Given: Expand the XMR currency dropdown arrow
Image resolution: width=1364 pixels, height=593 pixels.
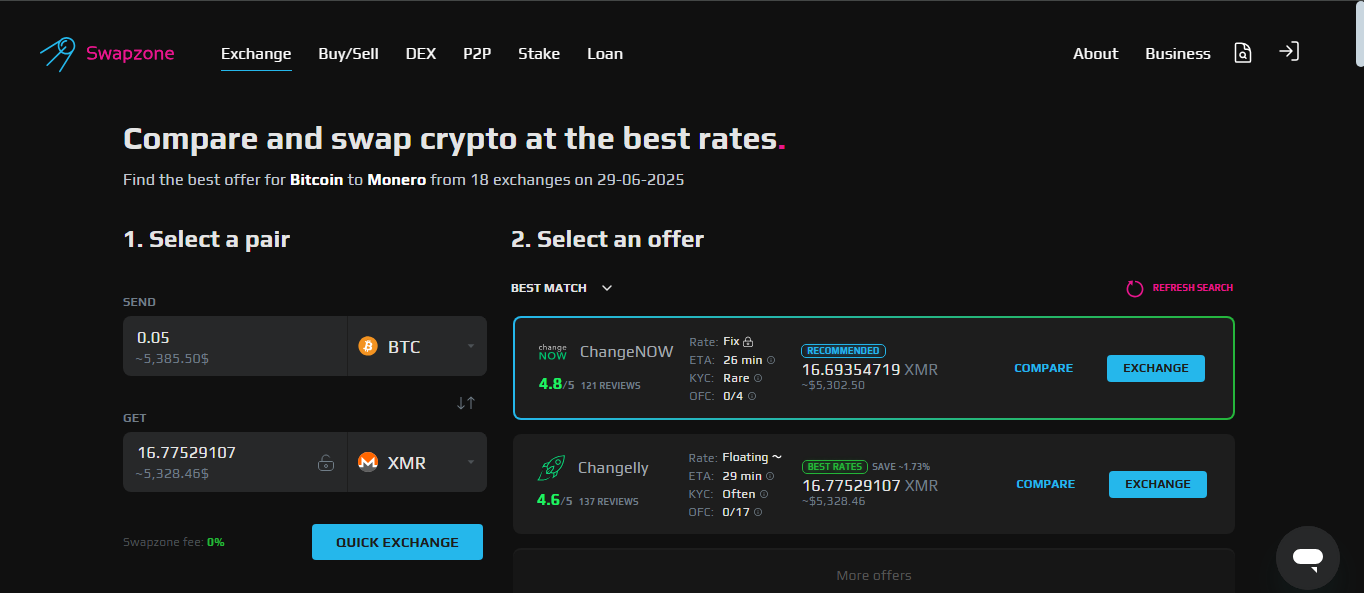Looking at the screenshot, I should tap(471, 463).
